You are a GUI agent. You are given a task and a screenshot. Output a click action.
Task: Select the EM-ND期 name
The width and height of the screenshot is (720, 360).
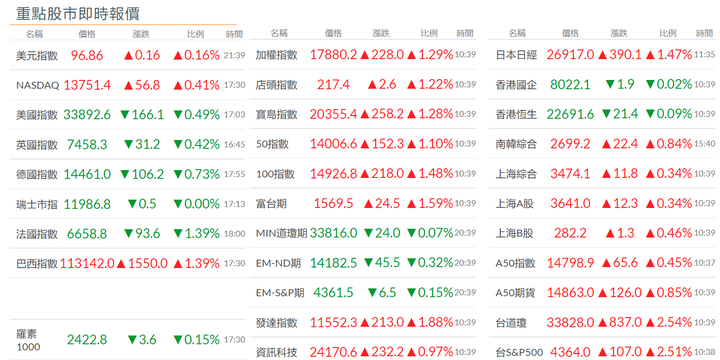(x=278, y=263)
